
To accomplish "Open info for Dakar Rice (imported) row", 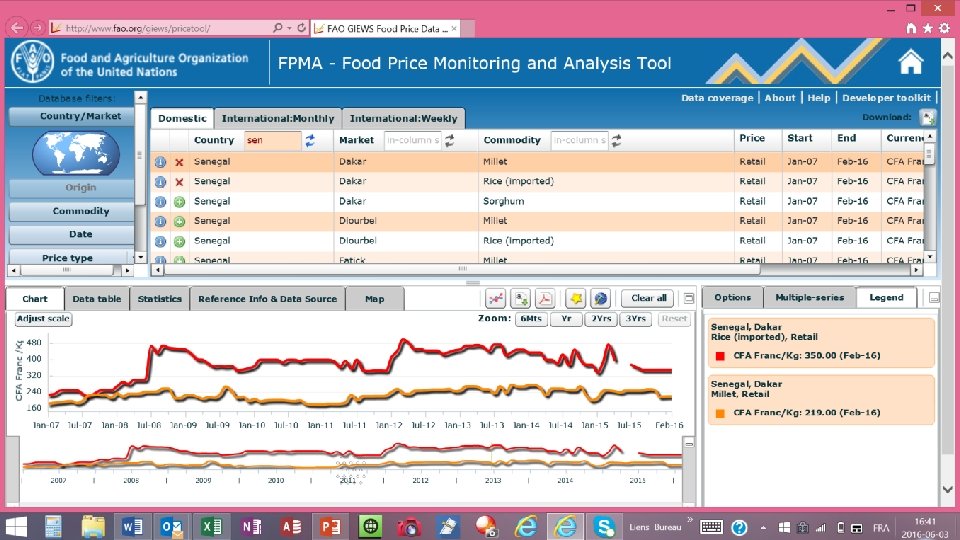I will (x=160, y=182).
